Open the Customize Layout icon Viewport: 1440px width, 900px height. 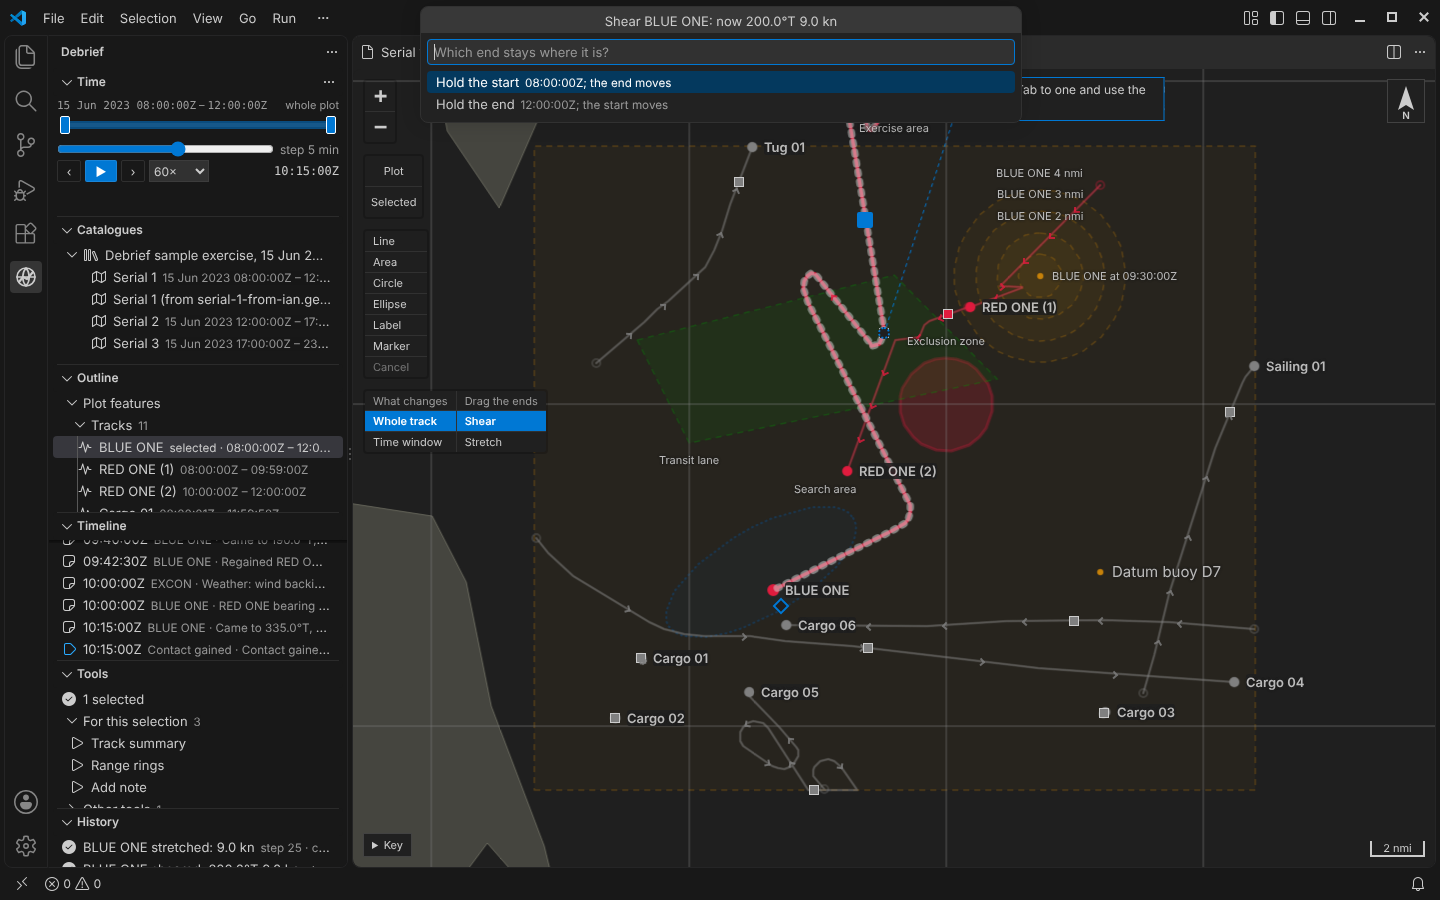[1251, 18]
